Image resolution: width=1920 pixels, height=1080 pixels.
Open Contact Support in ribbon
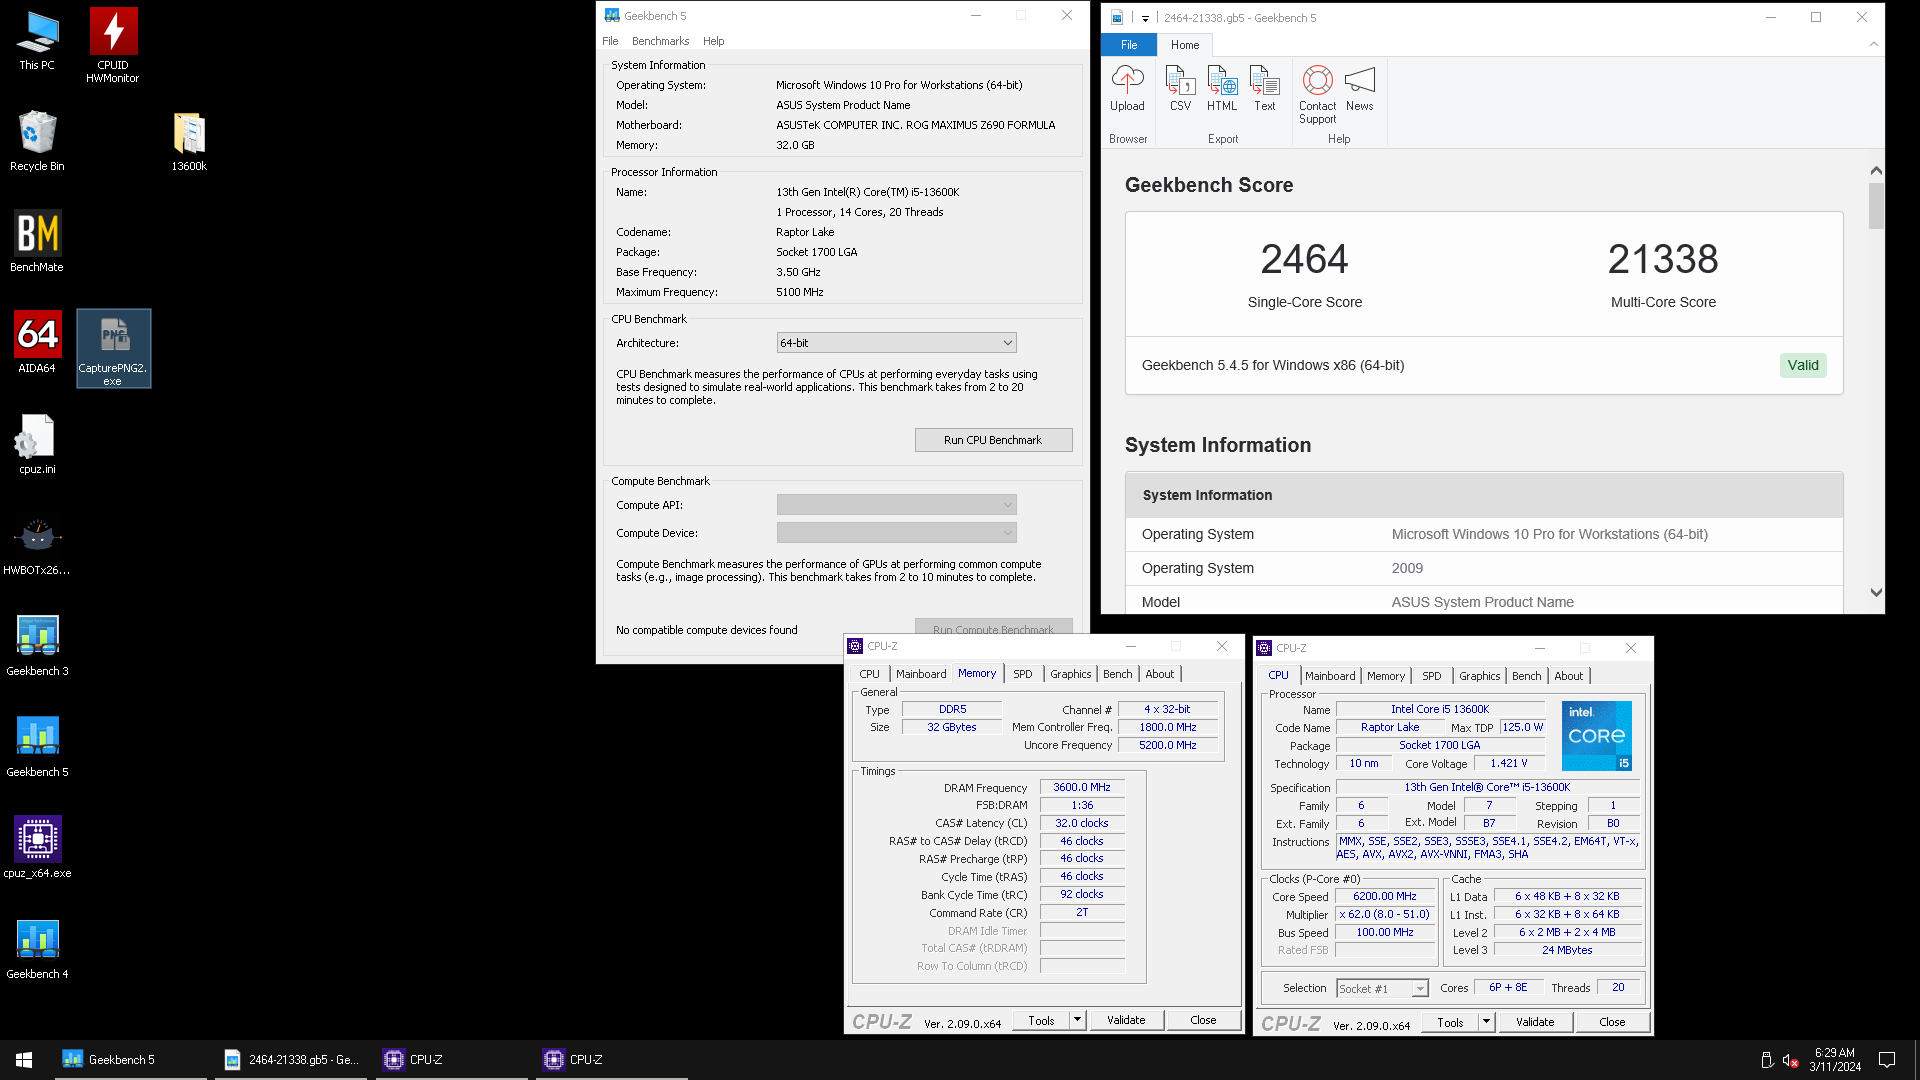click(x=1317, y=95)
